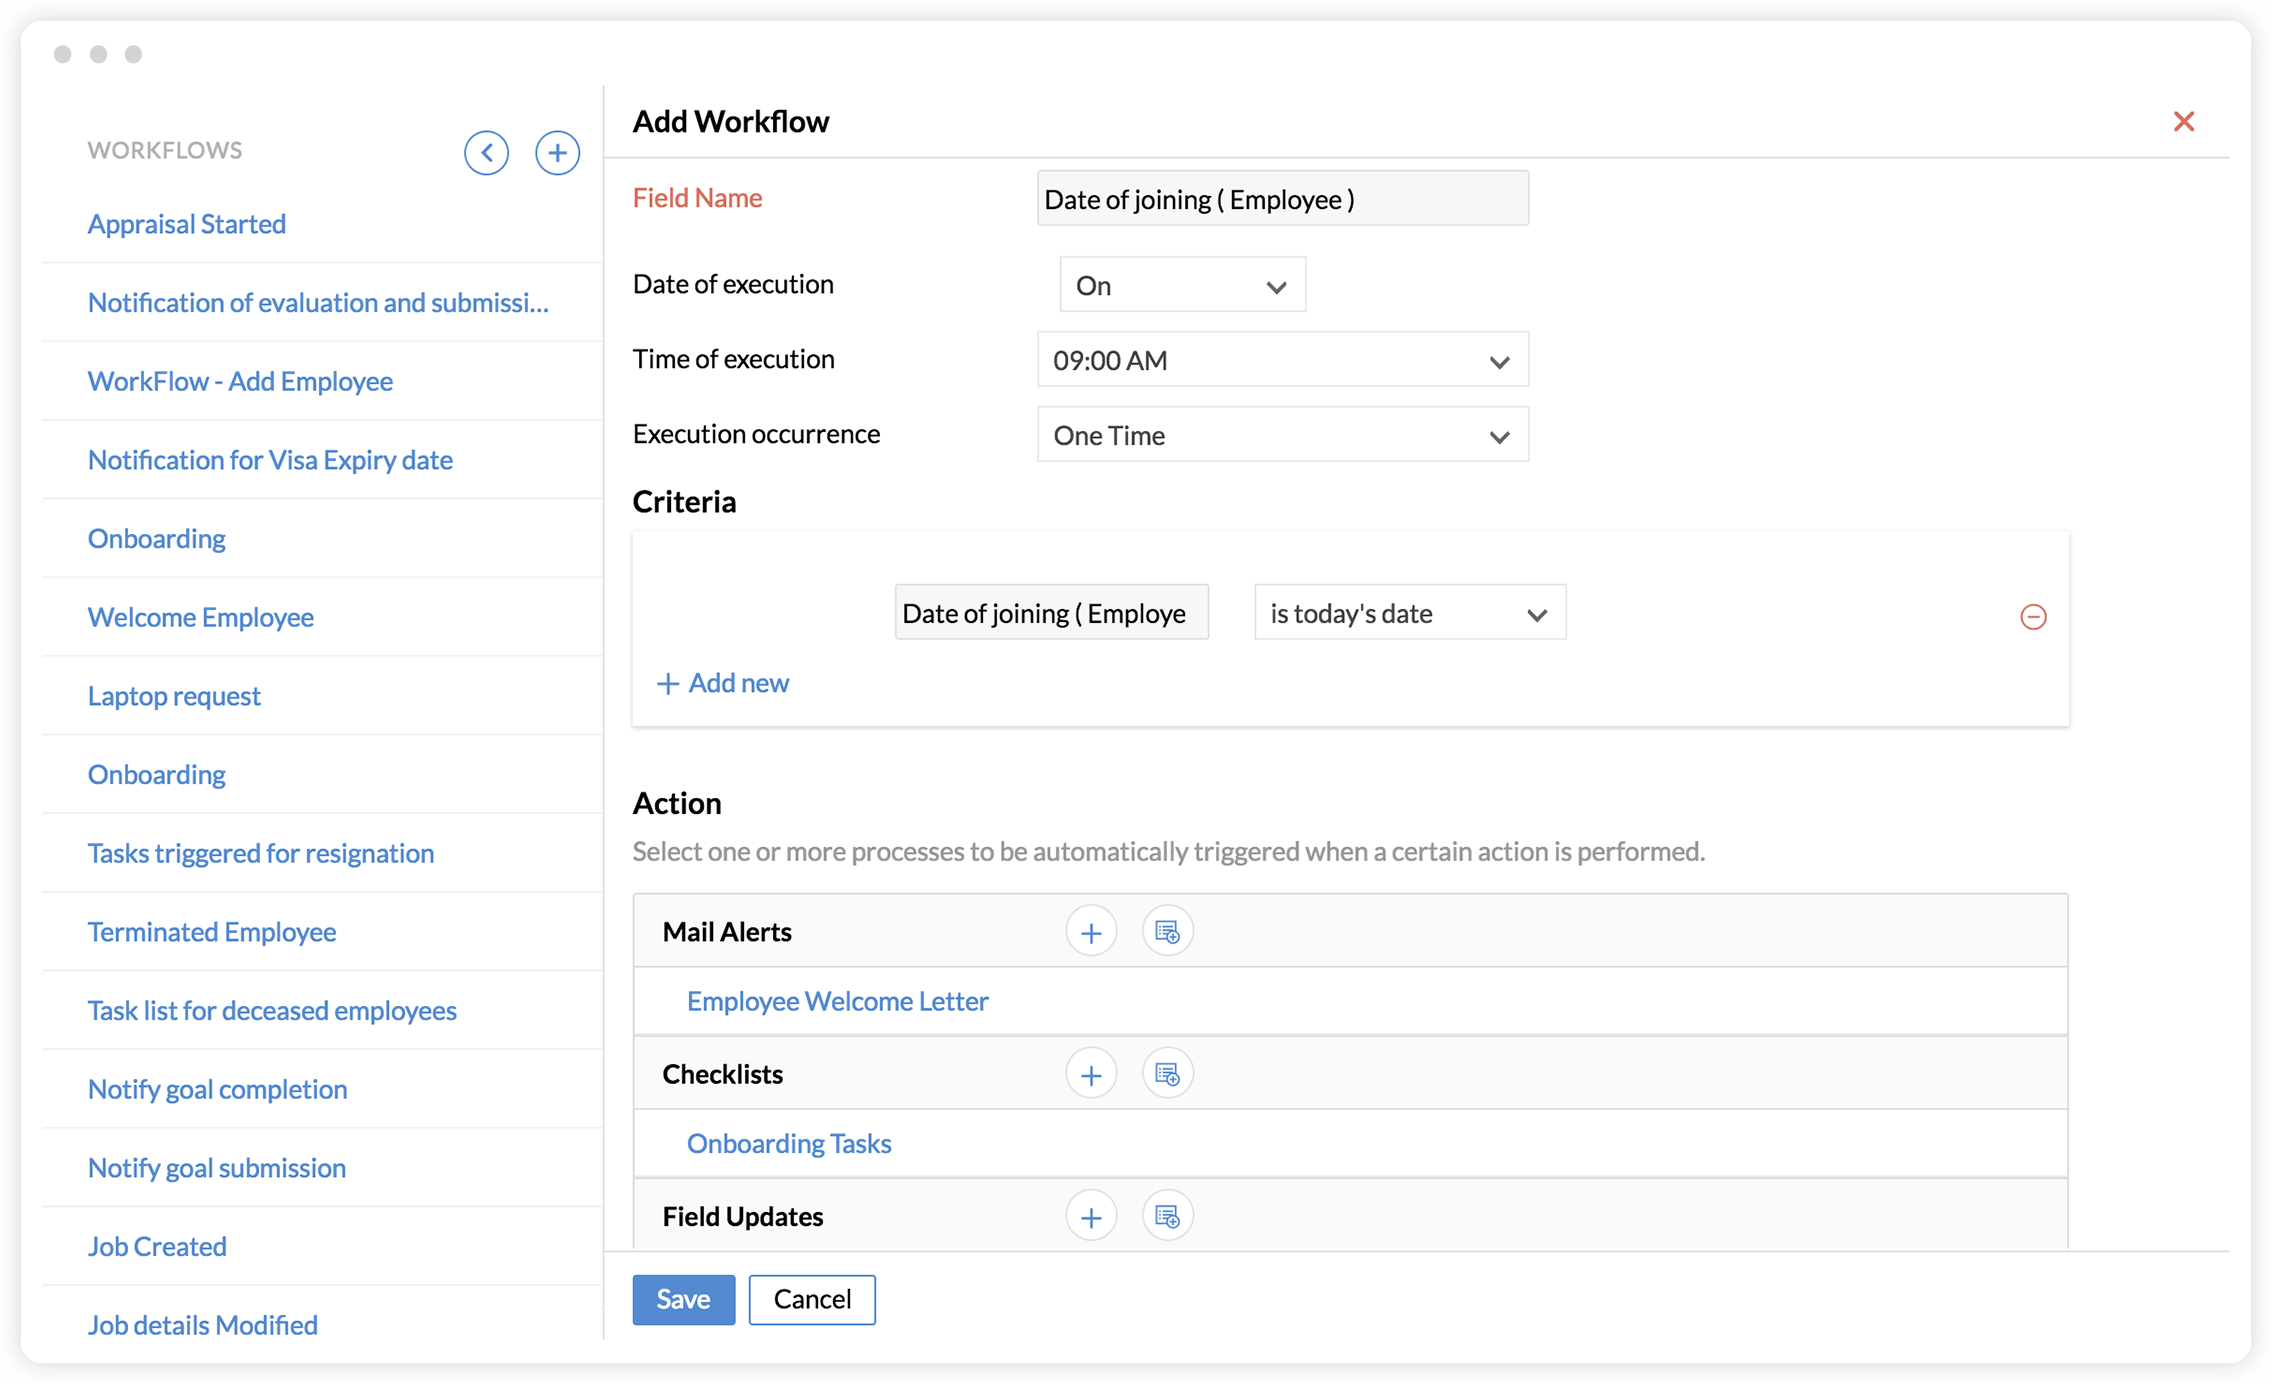Cancel adding the workflow
This screenshot has height=1384, width=2272.
point(812,1299)
